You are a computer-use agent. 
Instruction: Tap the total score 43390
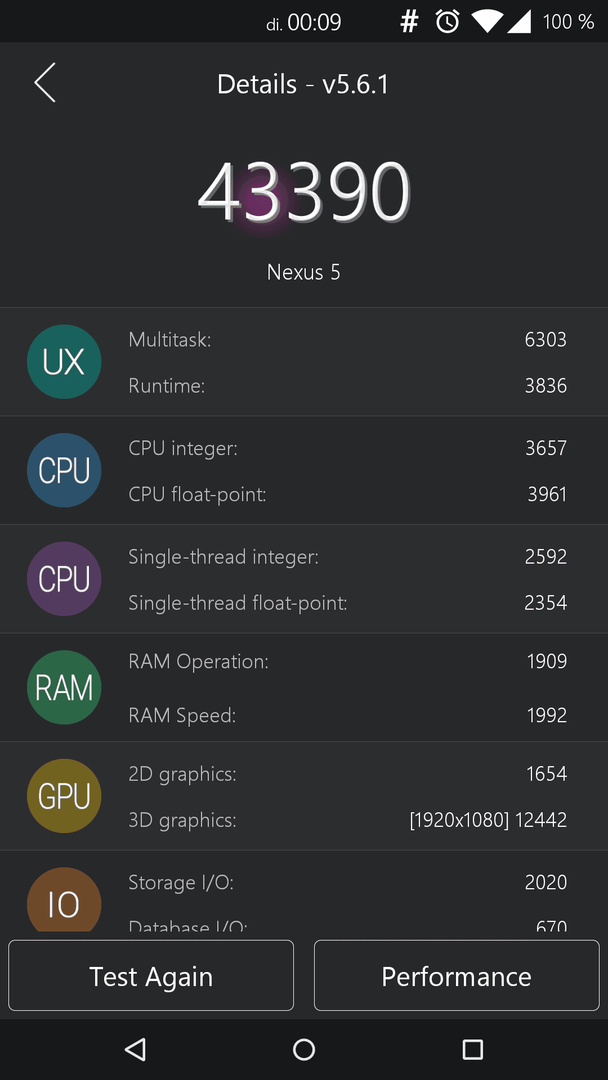(x=304, y=191)
